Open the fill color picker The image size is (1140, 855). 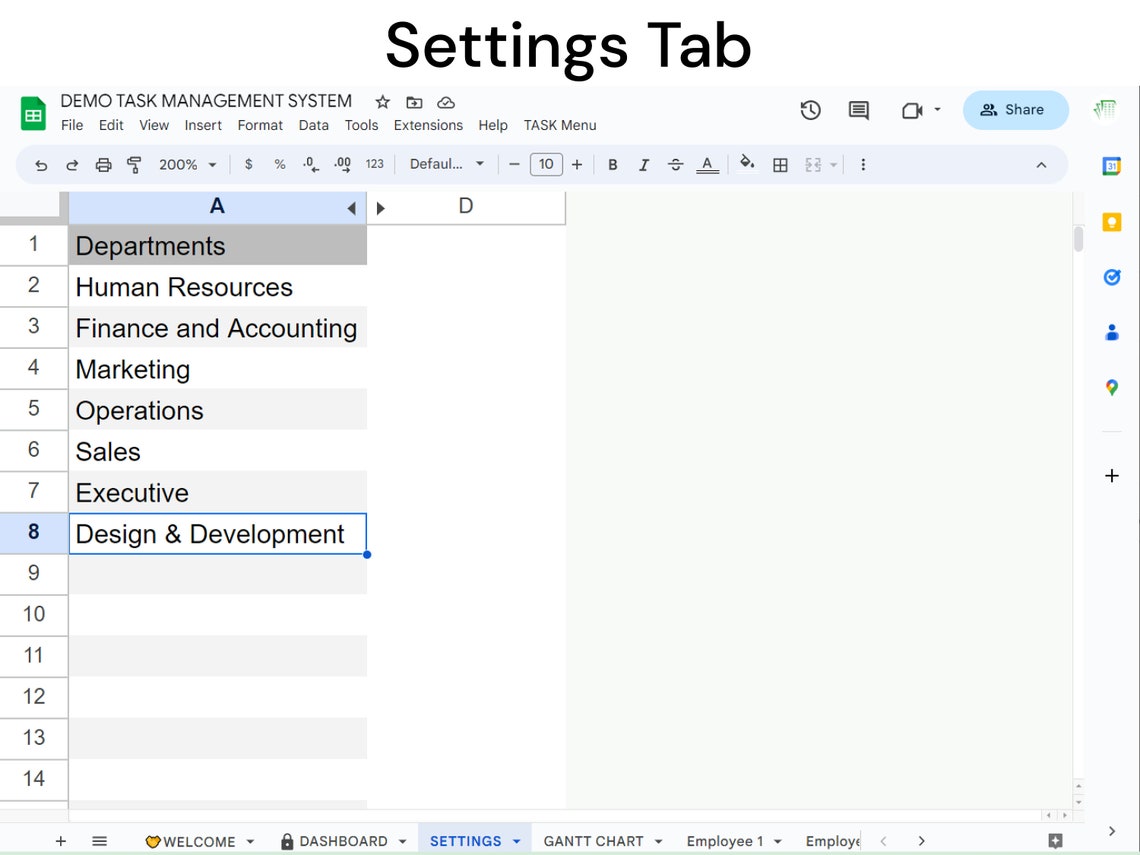(748, 164)
